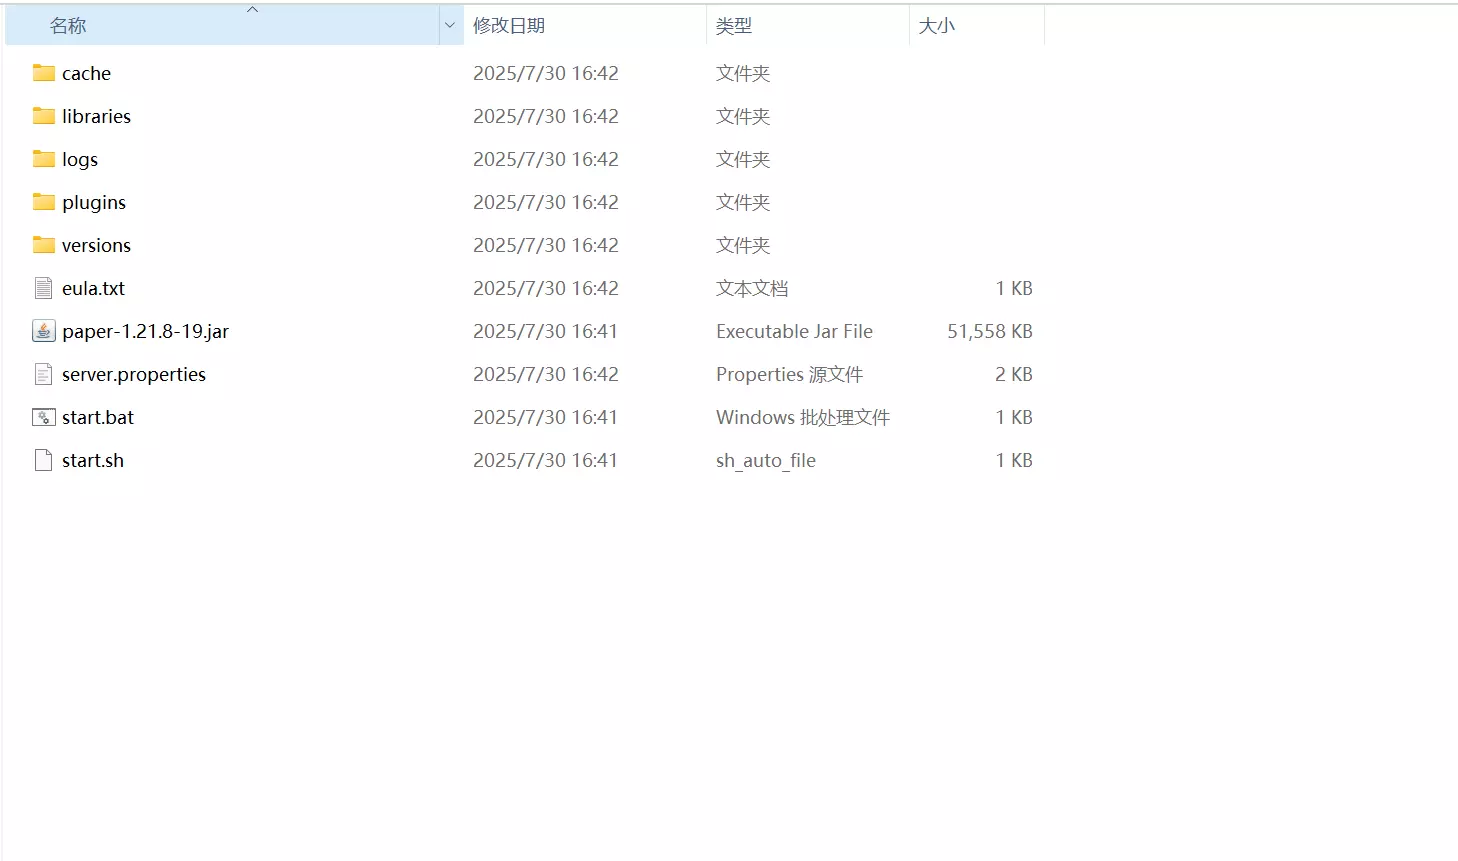
Task: Click the eula.txt text document icon
Action: tap(44, 288)
